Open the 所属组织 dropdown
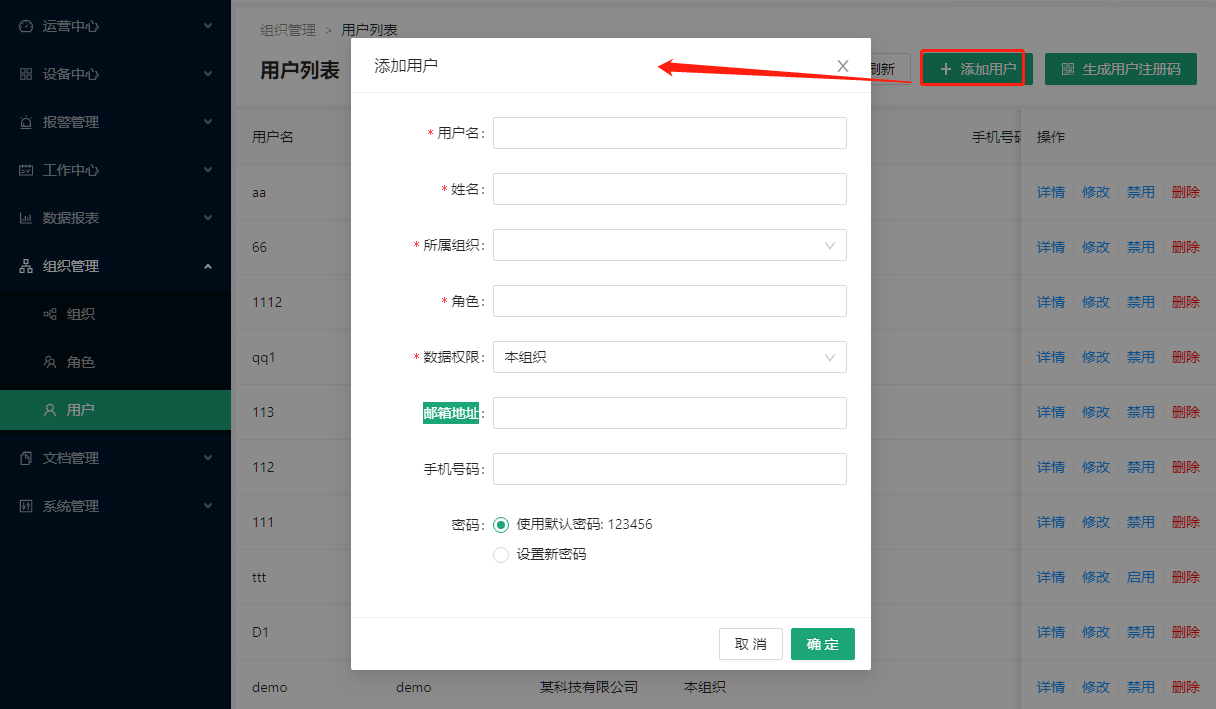 tap(669, 245)
